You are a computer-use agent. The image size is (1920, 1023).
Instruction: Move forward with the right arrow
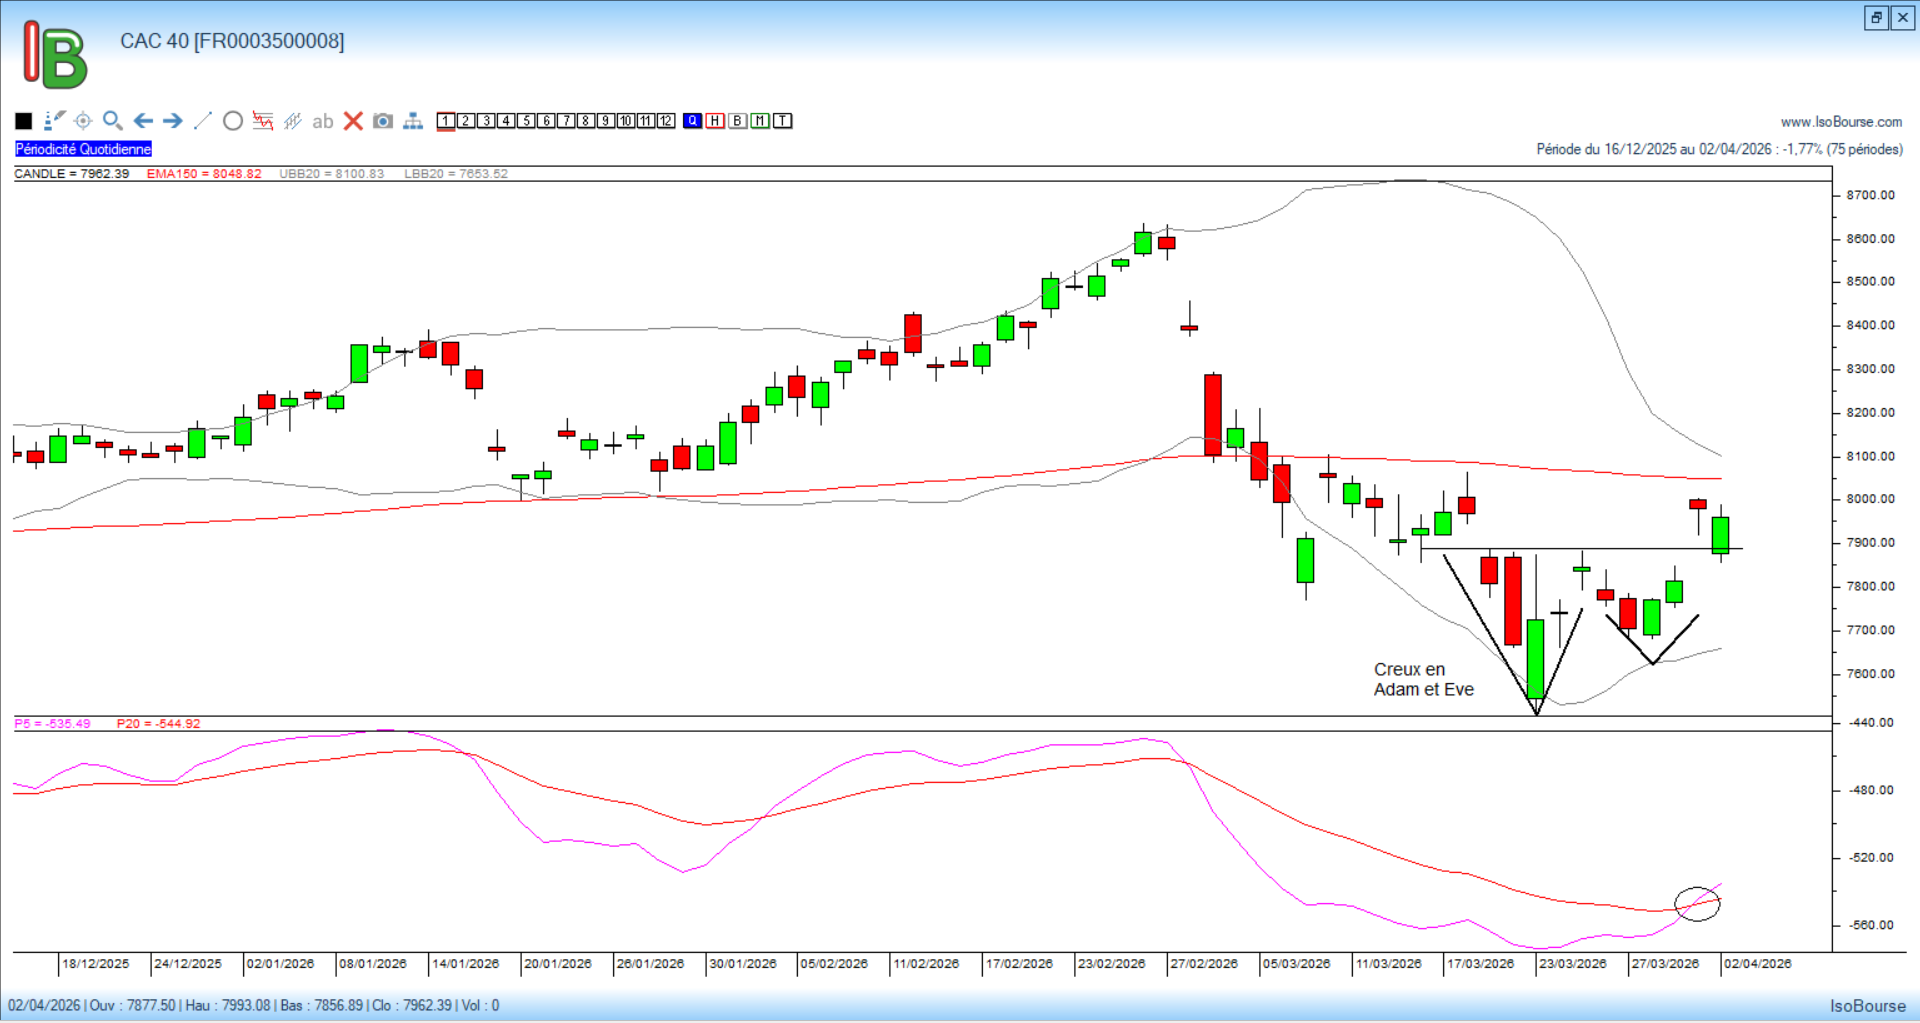[x=173, y=121]
